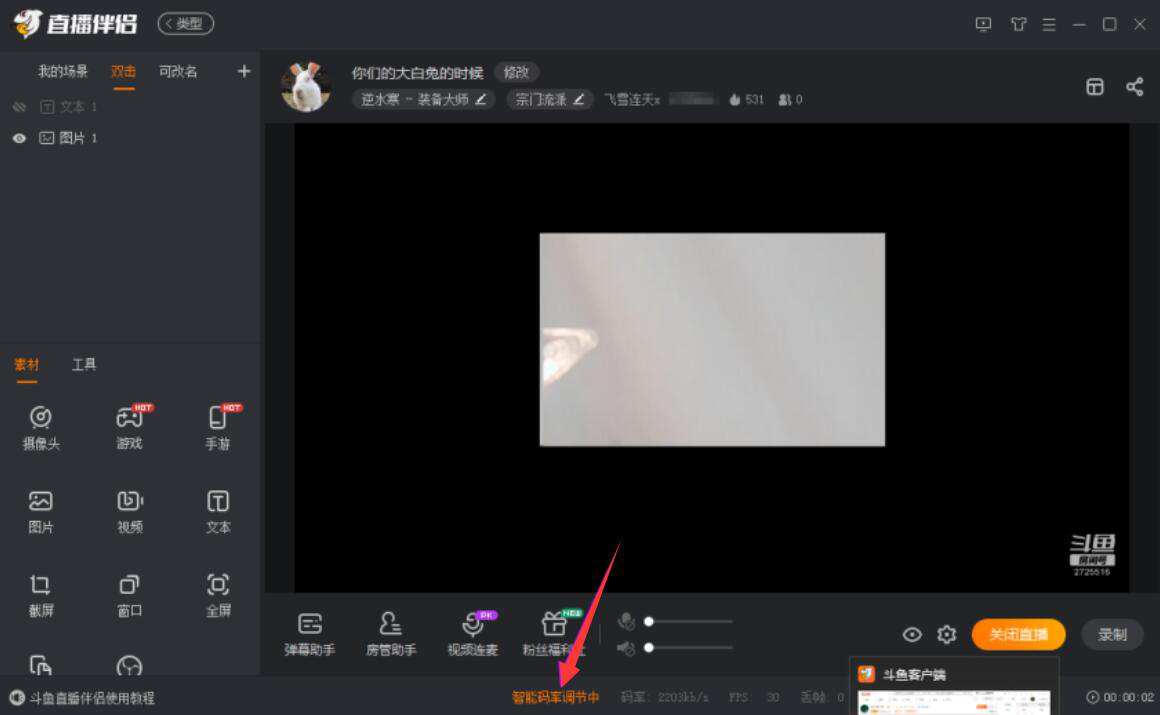Switch to 我的场景 scene tab
Viewport: 1160px width, 715px height.
63,71
